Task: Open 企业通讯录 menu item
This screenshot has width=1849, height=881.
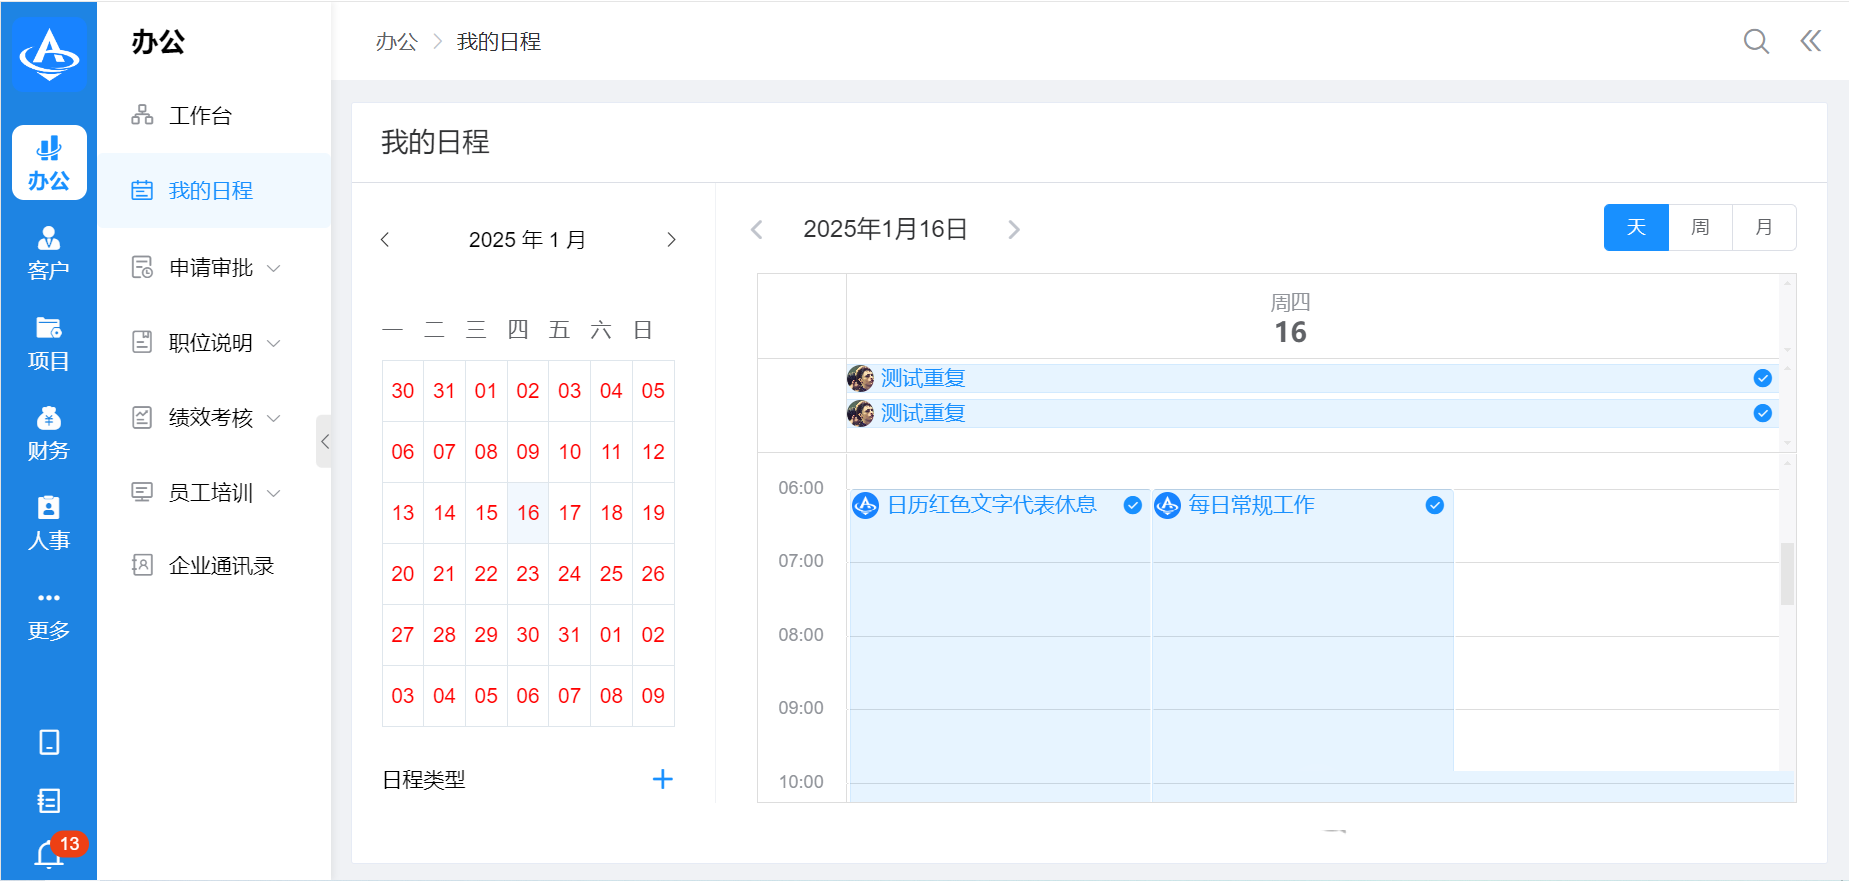Action: click(214, 565)
